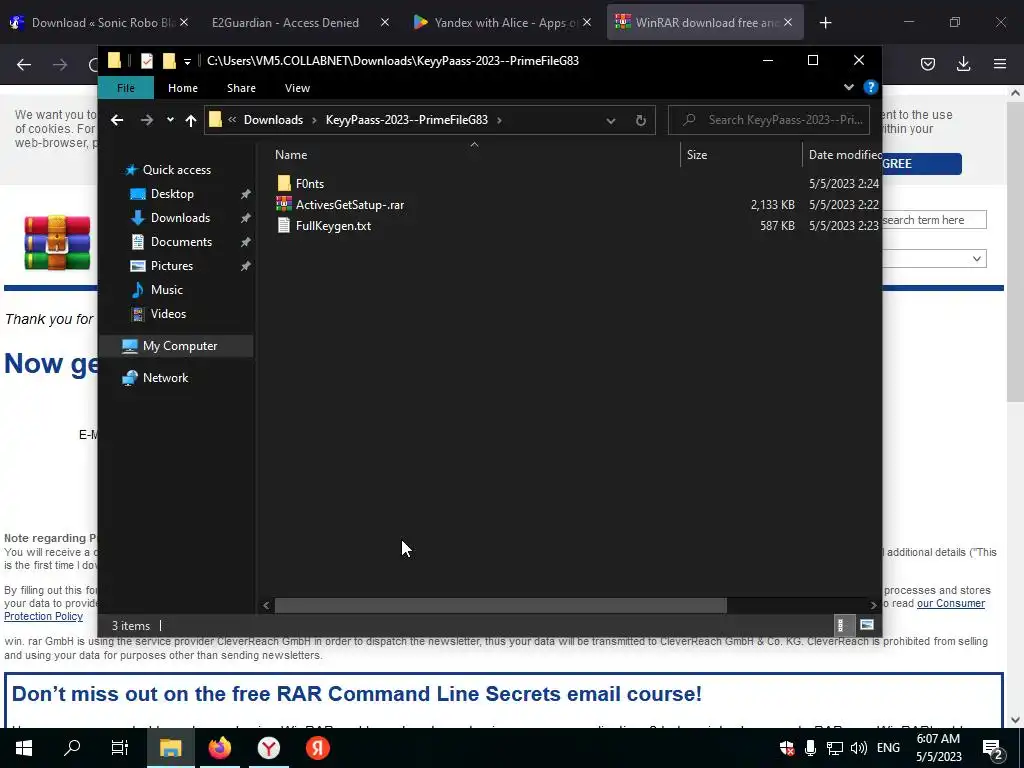Select the ActivesGetSatup-.rar archive icon

click(x=283, y=204)
